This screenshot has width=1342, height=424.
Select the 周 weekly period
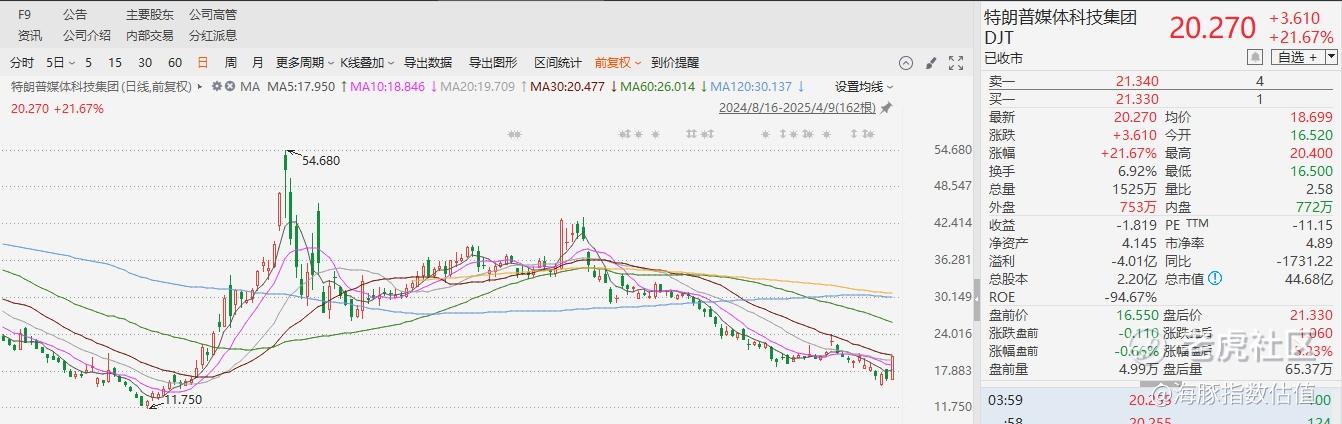[231, 62]
